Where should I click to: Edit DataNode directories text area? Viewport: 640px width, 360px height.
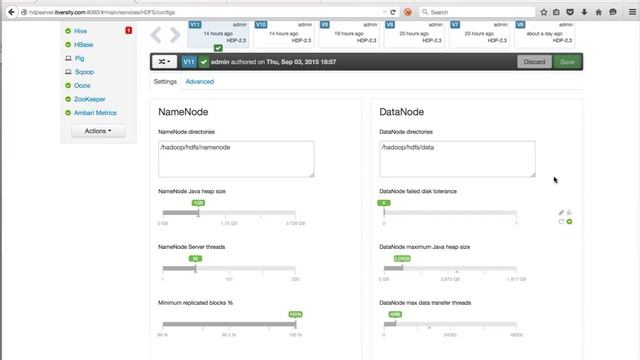click(458, 159)
